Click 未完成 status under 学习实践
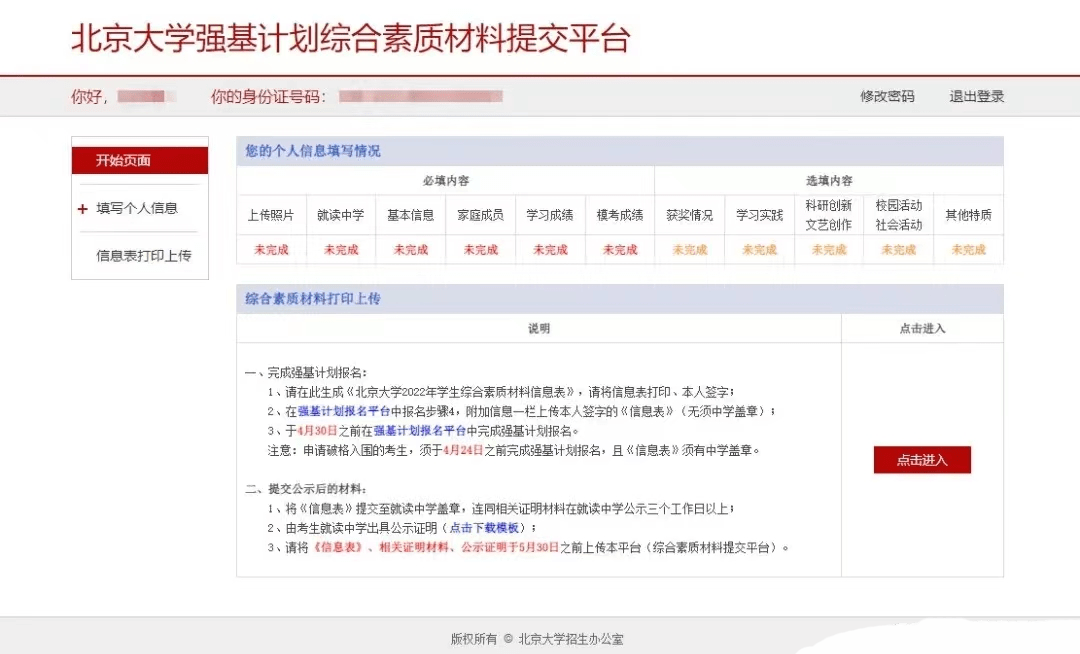The image size is (1080, 654). 759,250
